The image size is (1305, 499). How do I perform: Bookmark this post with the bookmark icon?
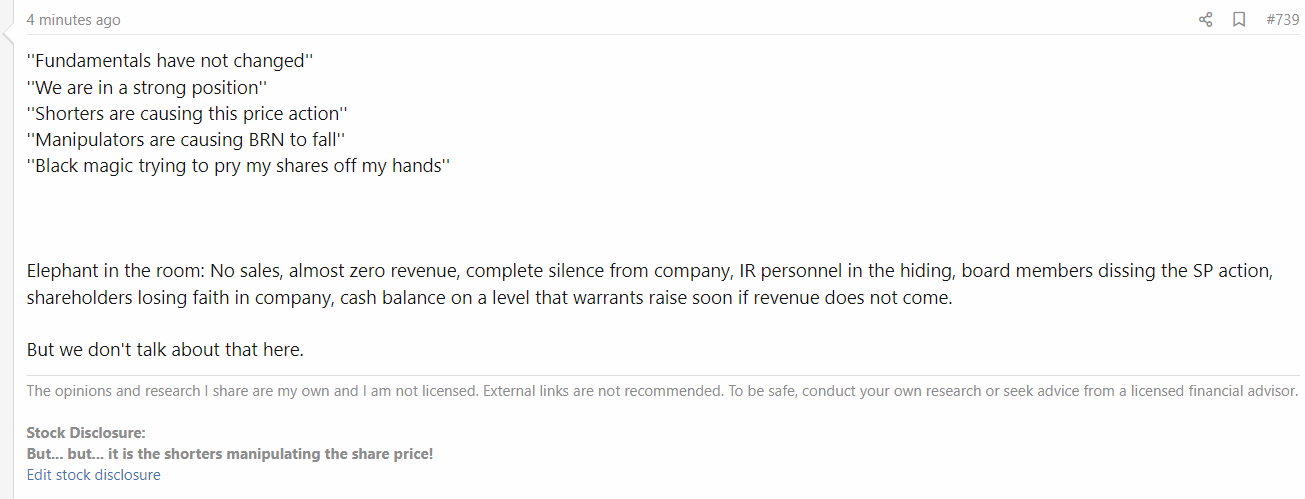tap(1239, 19)
